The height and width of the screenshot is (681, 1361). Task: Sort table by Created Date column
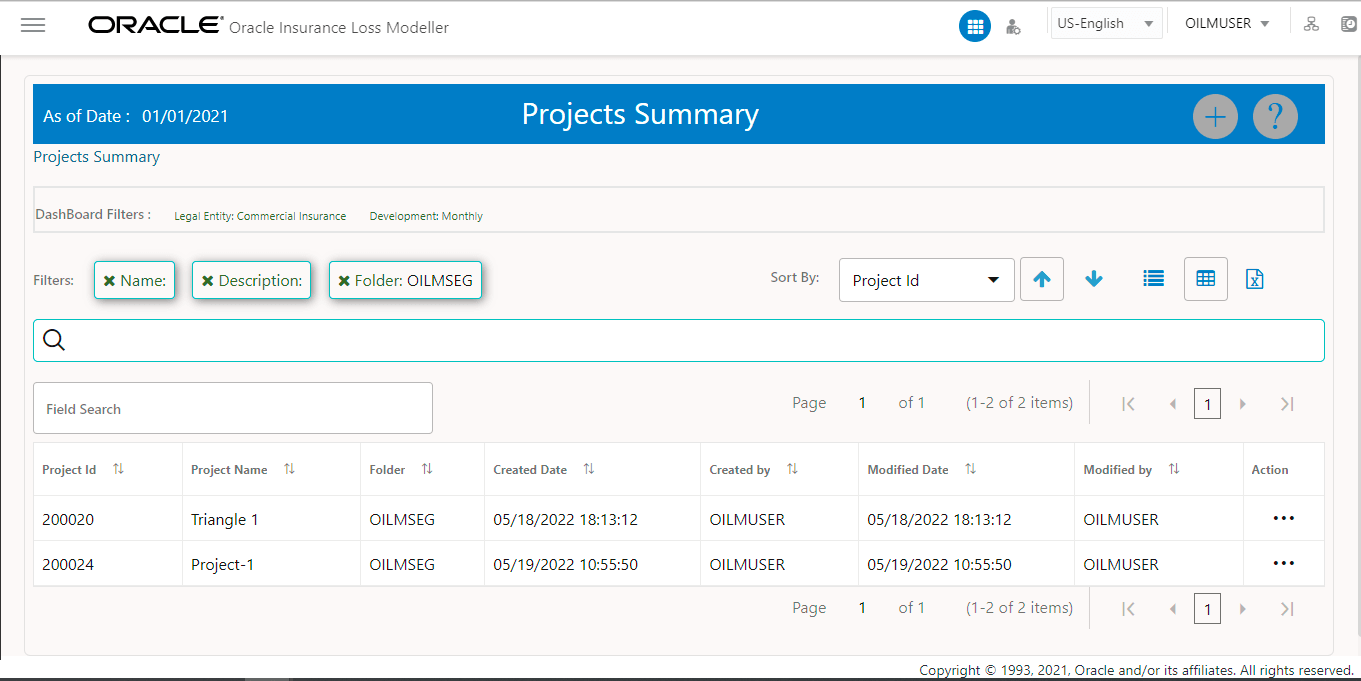pos(589,469)
